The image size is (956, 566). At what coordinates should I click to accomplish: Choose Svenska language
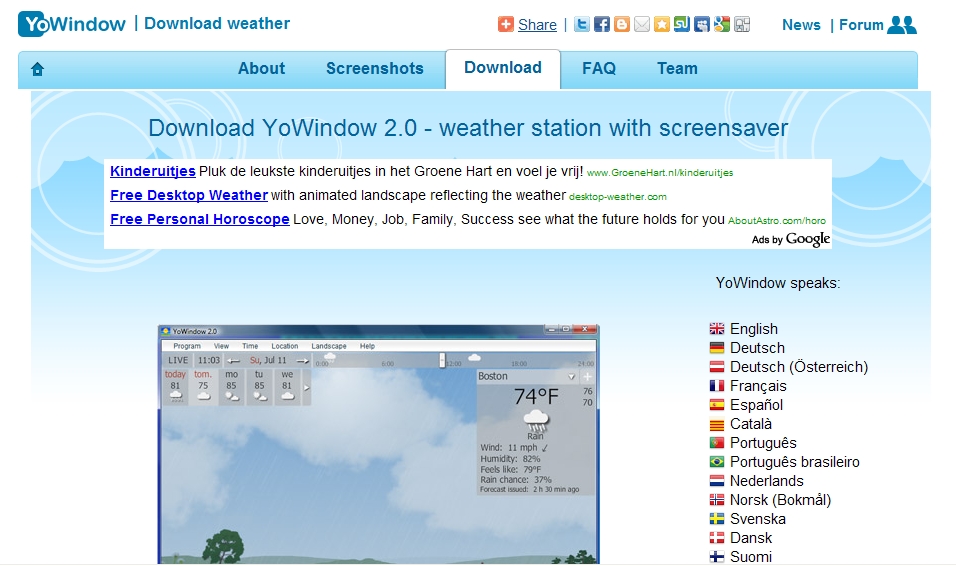click(x=758, y=518)
